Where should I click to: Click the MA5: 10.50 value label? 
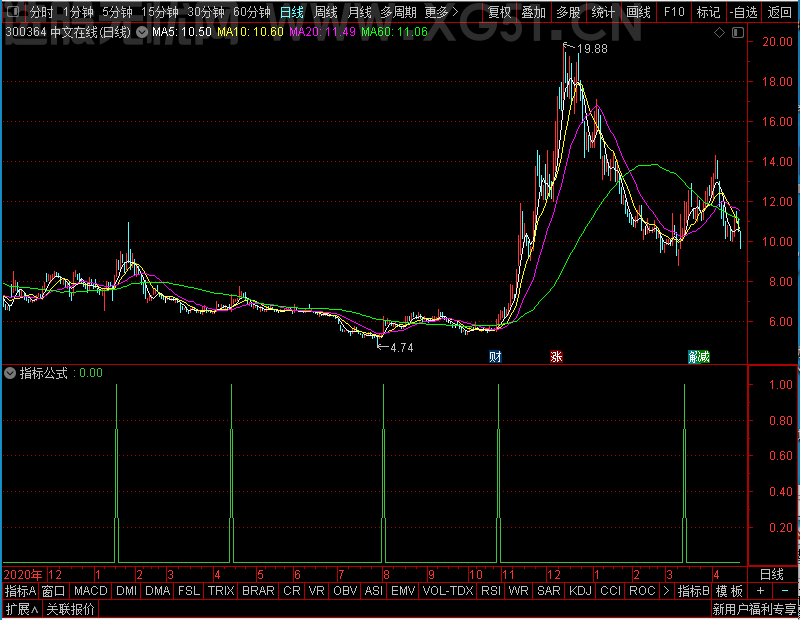(182, 32)
